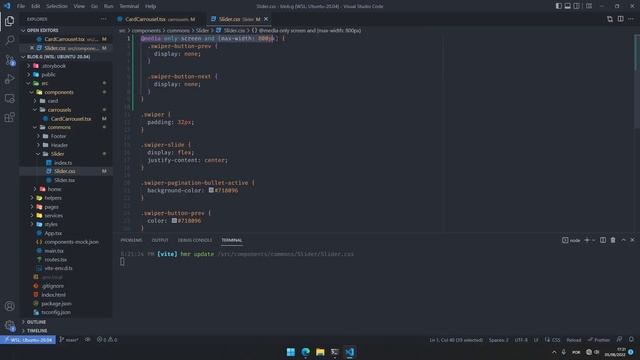Open package.json in the file tree
640x360 pixels.
(x=56, y=304)
